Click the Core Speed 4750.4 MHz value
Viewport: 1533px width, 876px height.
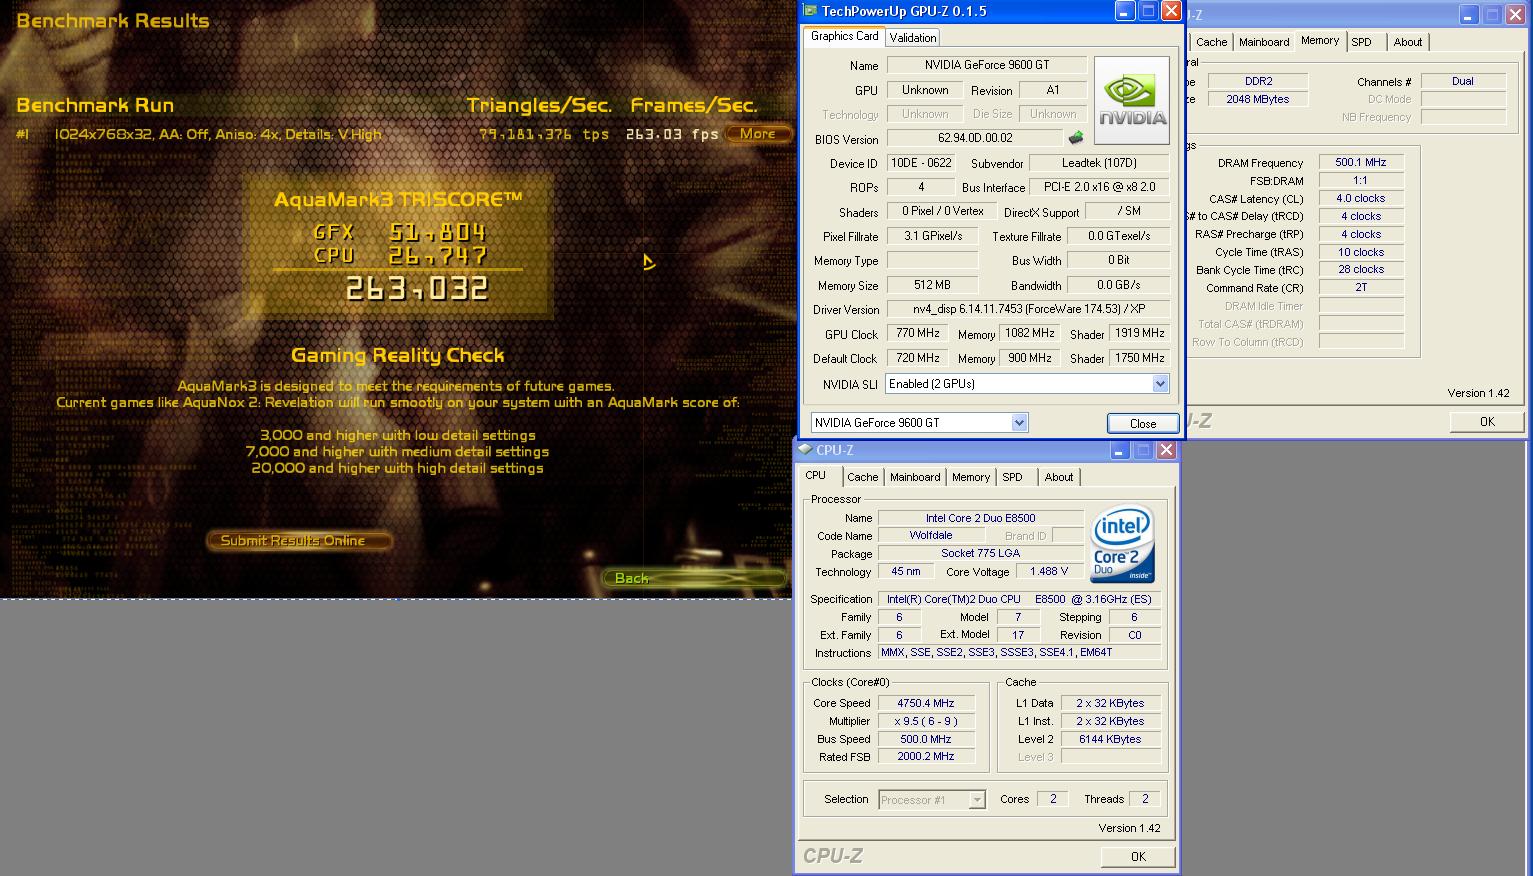[x=925, y=703]
